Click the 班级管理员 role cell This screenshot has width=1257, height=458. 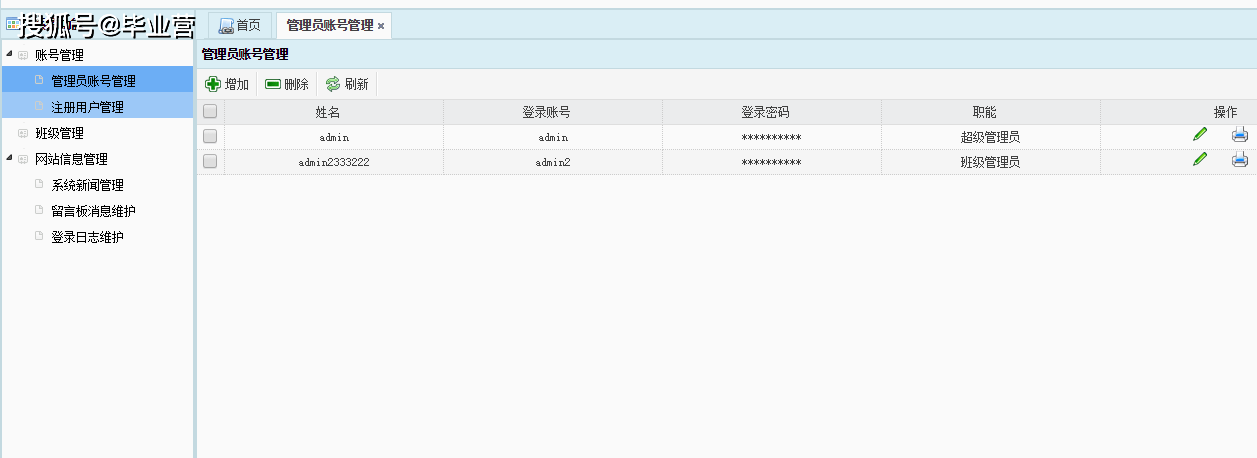coord(990,161)
